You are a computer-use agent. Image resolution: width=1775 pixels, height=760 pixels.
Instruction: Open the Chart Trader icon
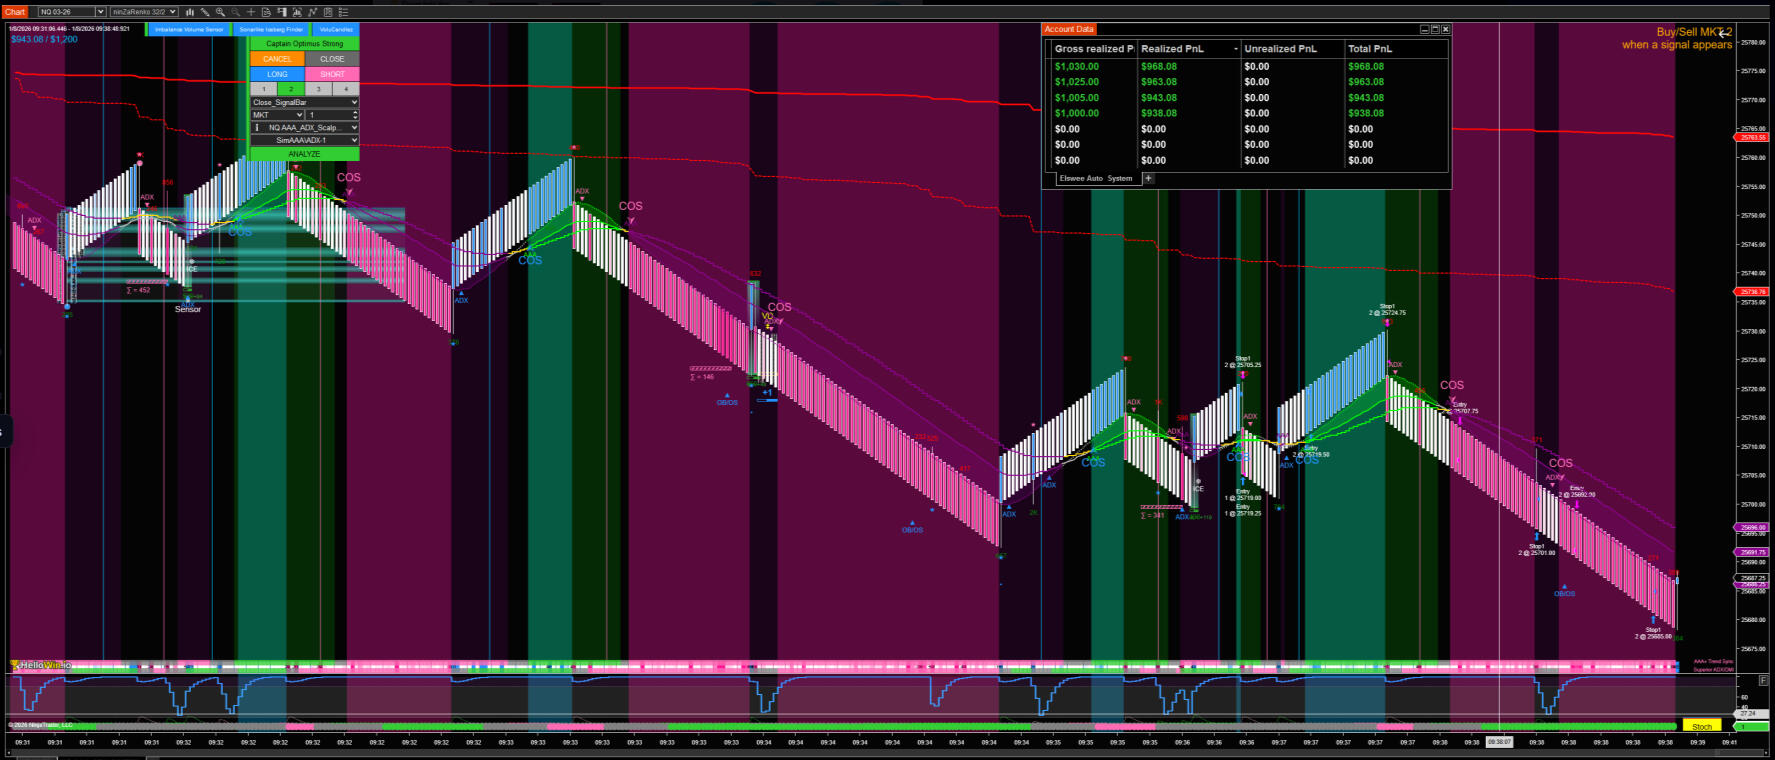pyautogui.click(x=282, y=12)
